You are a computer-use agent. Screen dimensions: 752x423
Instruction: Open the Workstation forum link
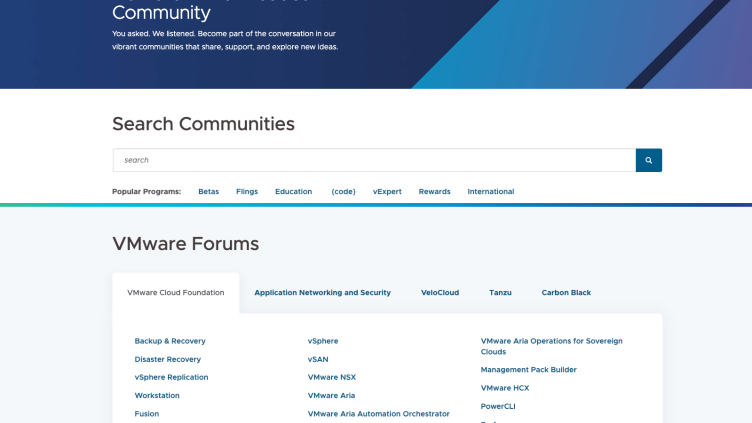tap(157, 396)
